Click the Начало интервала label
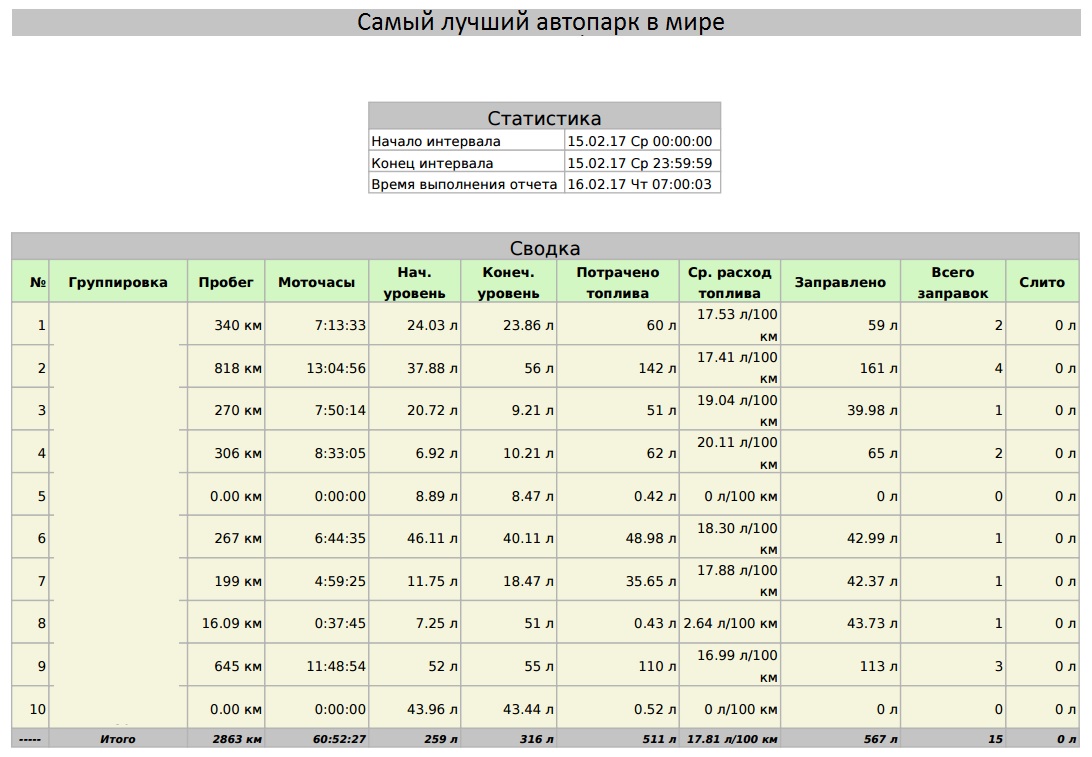 (436, 141)
